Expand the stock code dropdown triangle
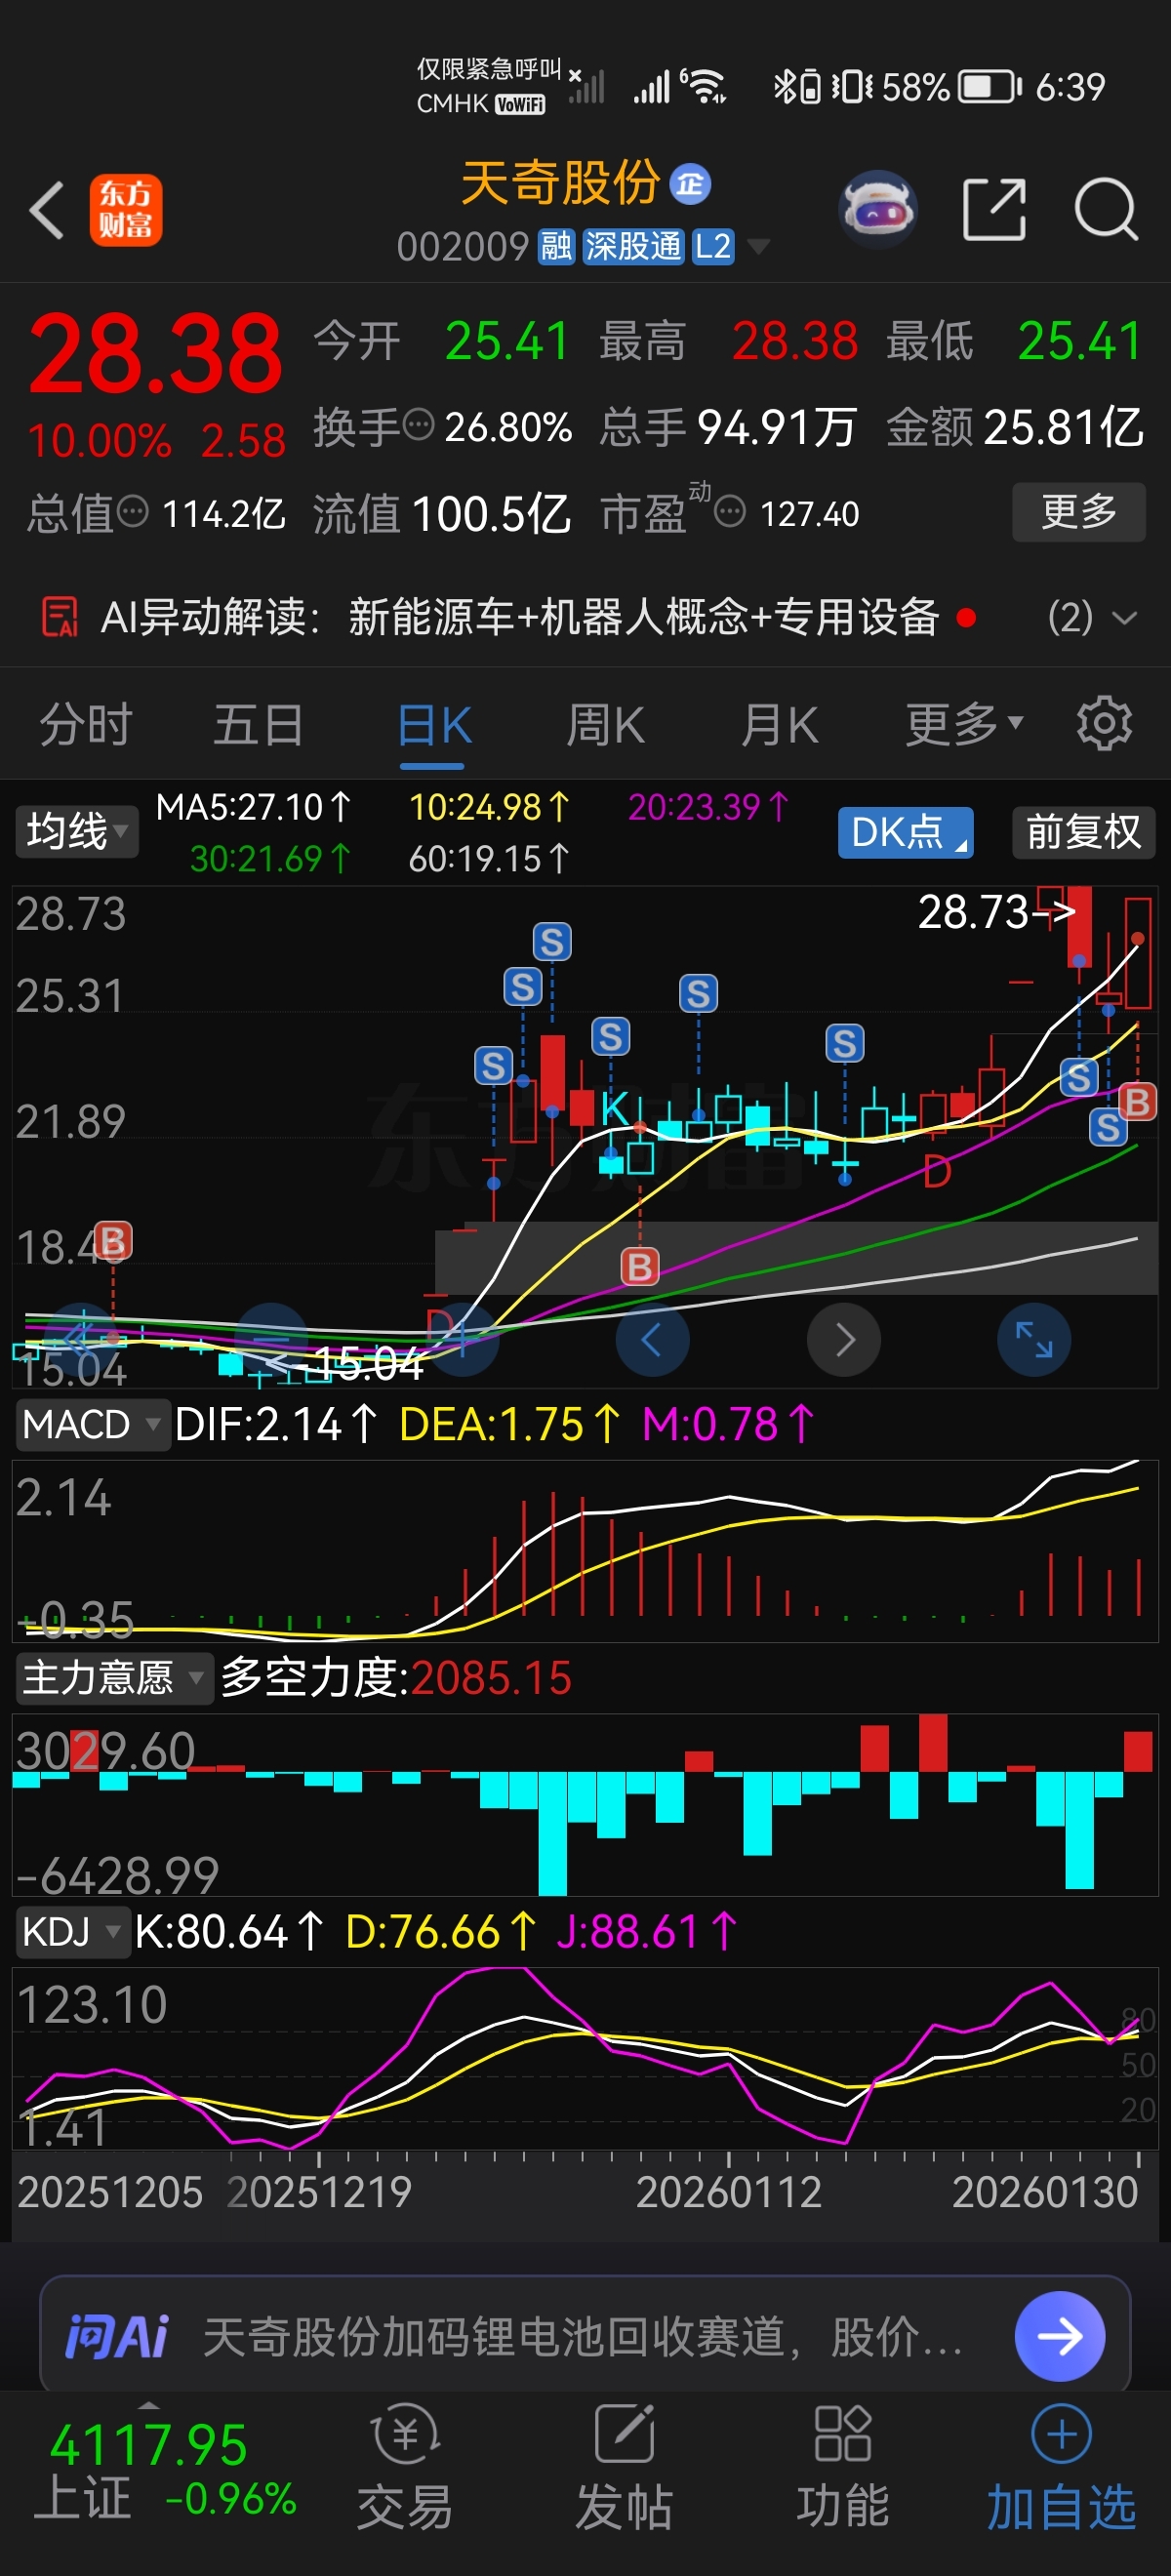The image size is (1171, 2576). tap(759, 246)
